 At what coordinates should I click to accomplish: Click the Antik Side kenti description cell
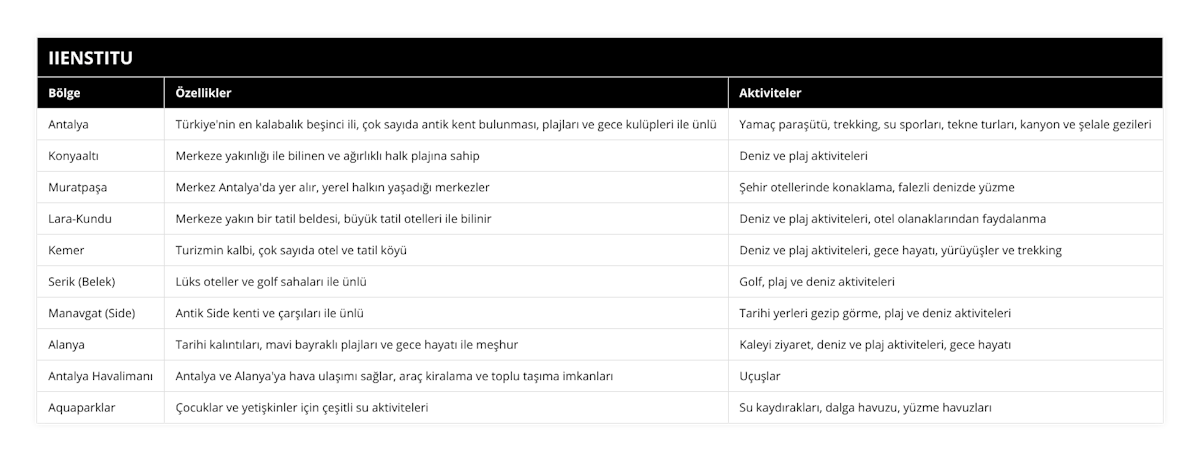click(x=446, y=313)
